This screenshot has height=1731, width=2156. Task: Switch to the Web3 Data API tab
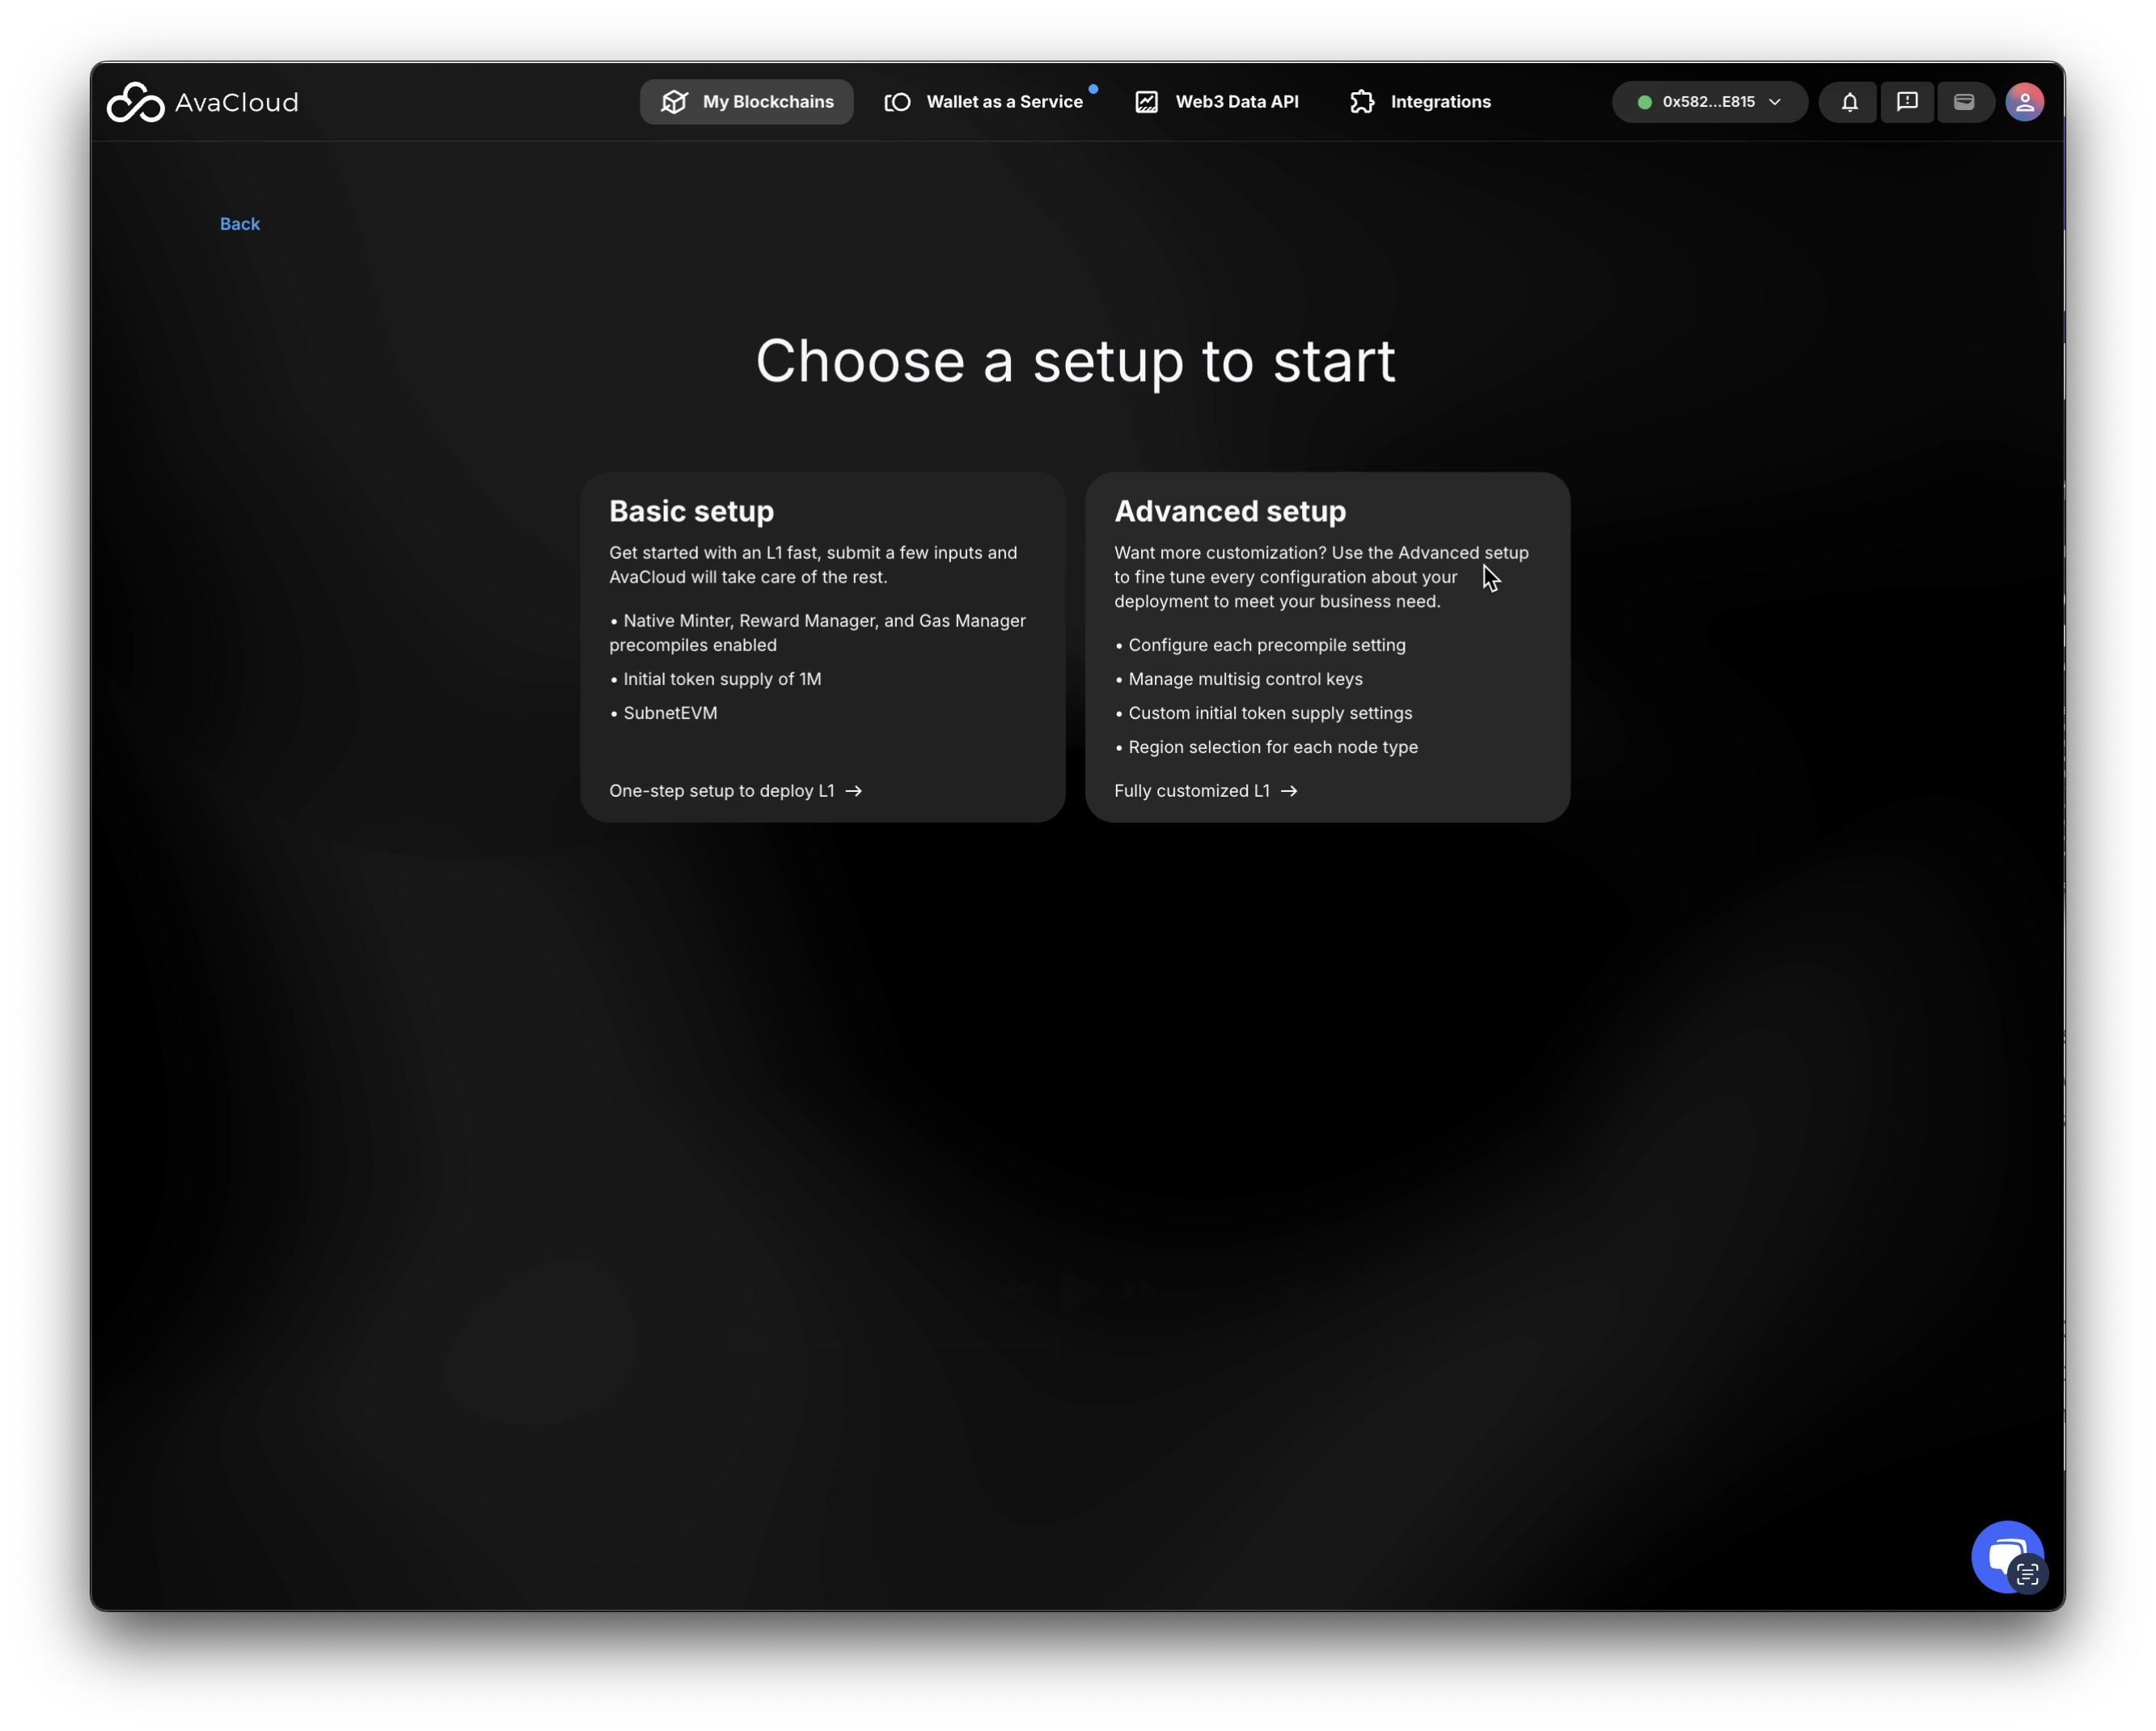(x=1236, y=102)
